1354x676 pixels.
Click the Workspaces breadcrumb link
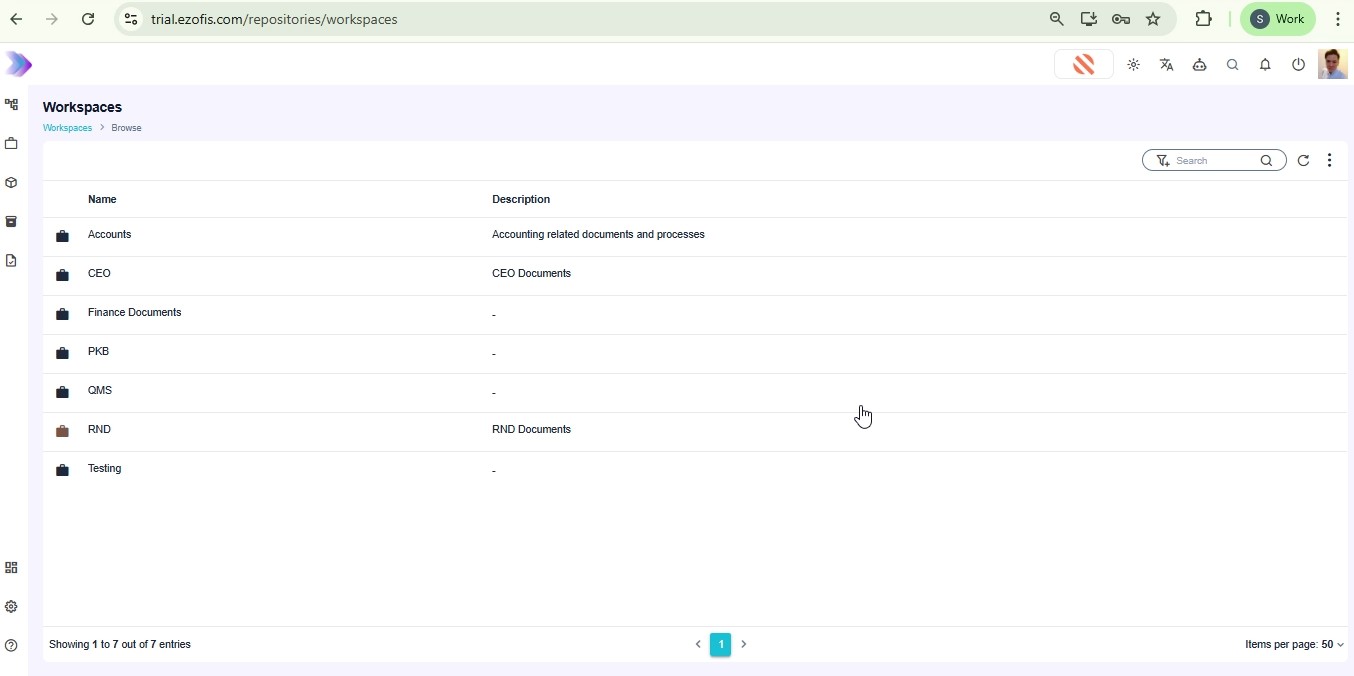67,128
